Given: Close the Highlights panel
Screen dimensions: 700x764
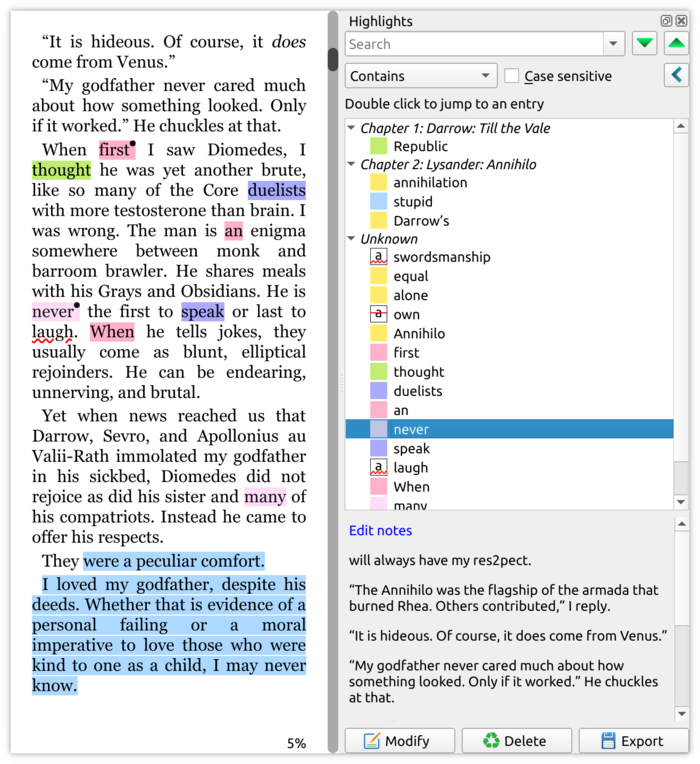Looking at the screenshot, I should (x=681, y=20).
